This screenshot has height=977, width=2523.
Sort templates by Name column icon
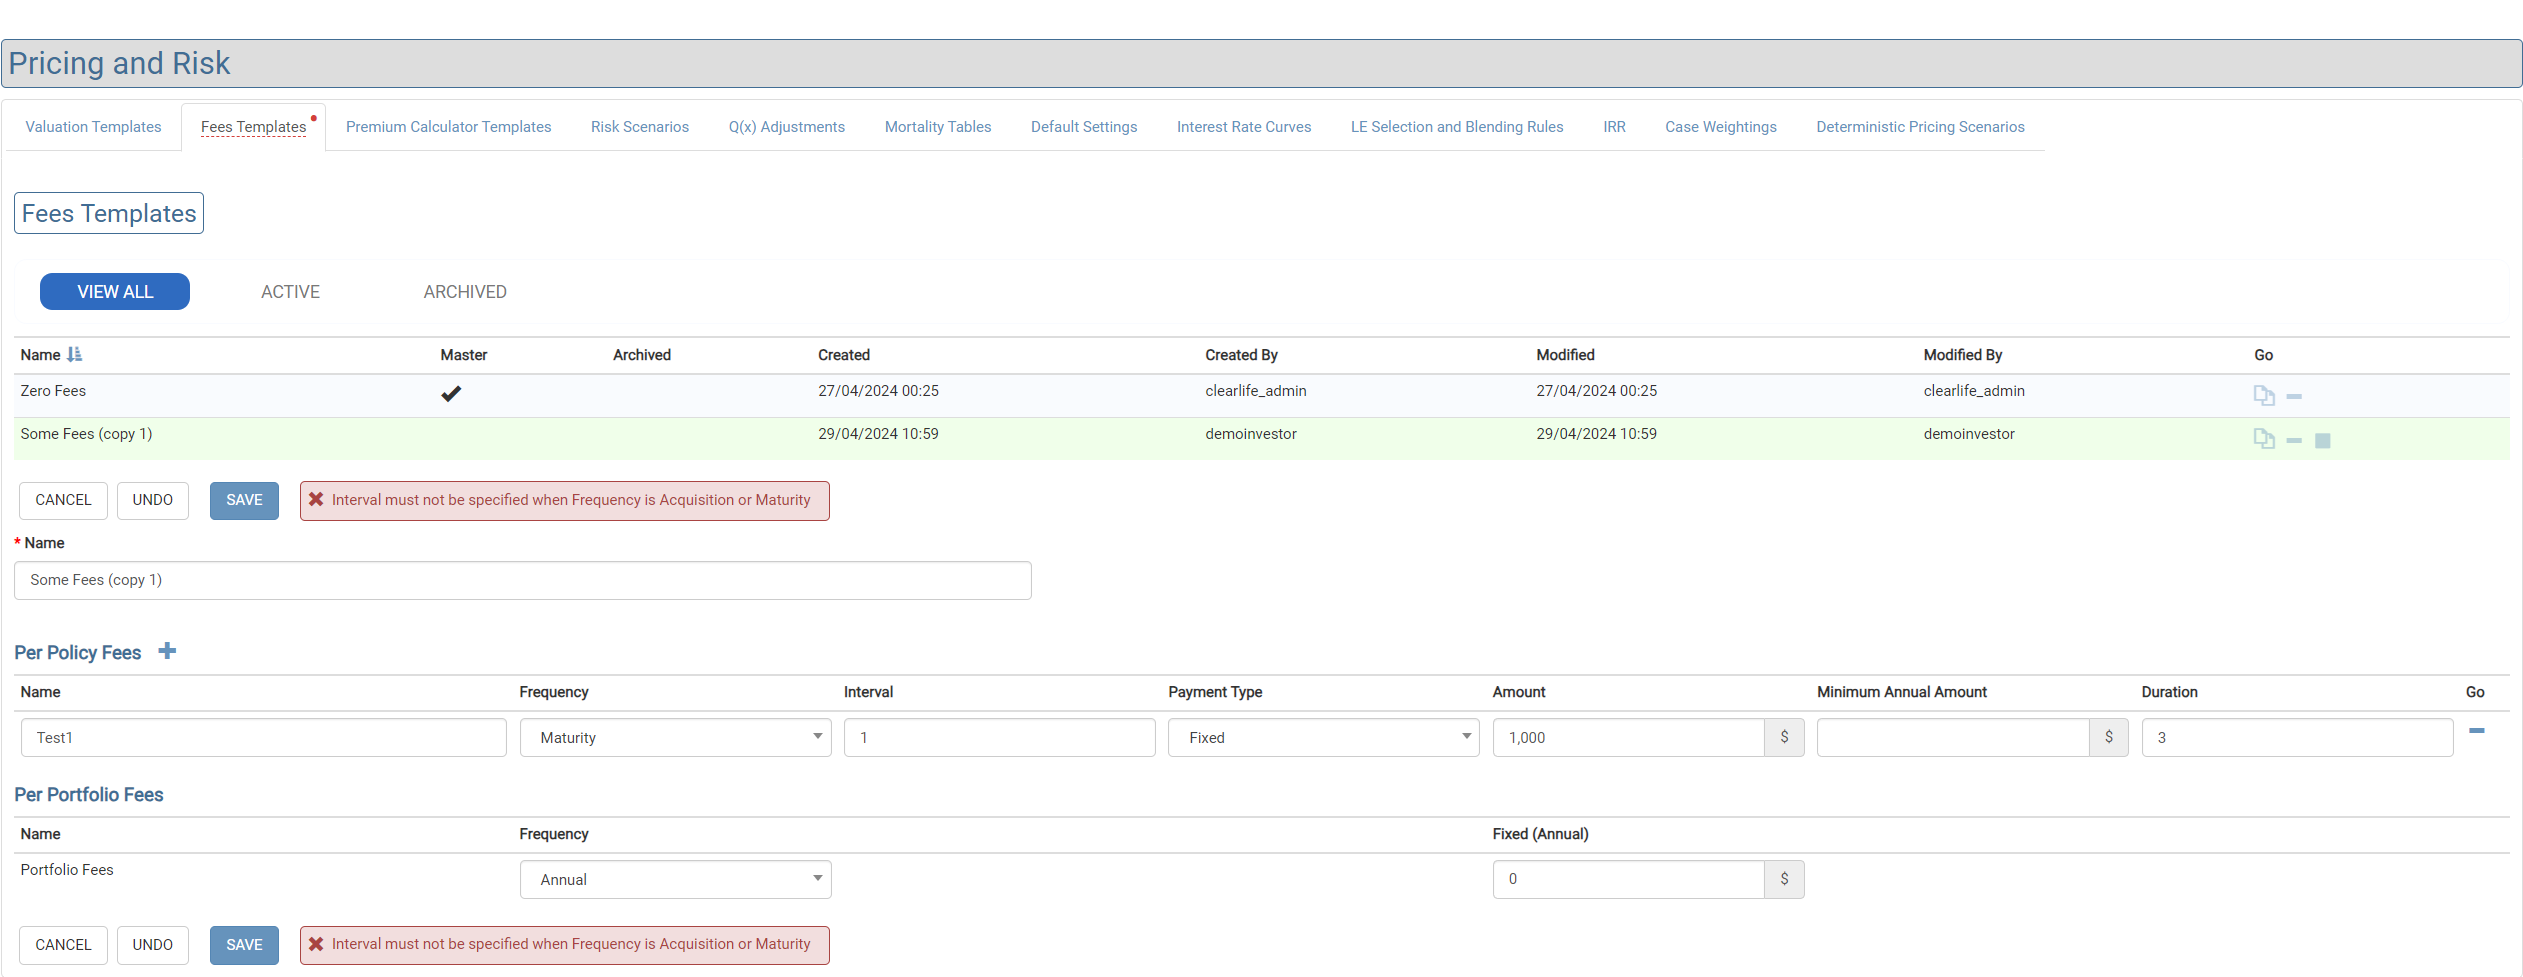75,355
